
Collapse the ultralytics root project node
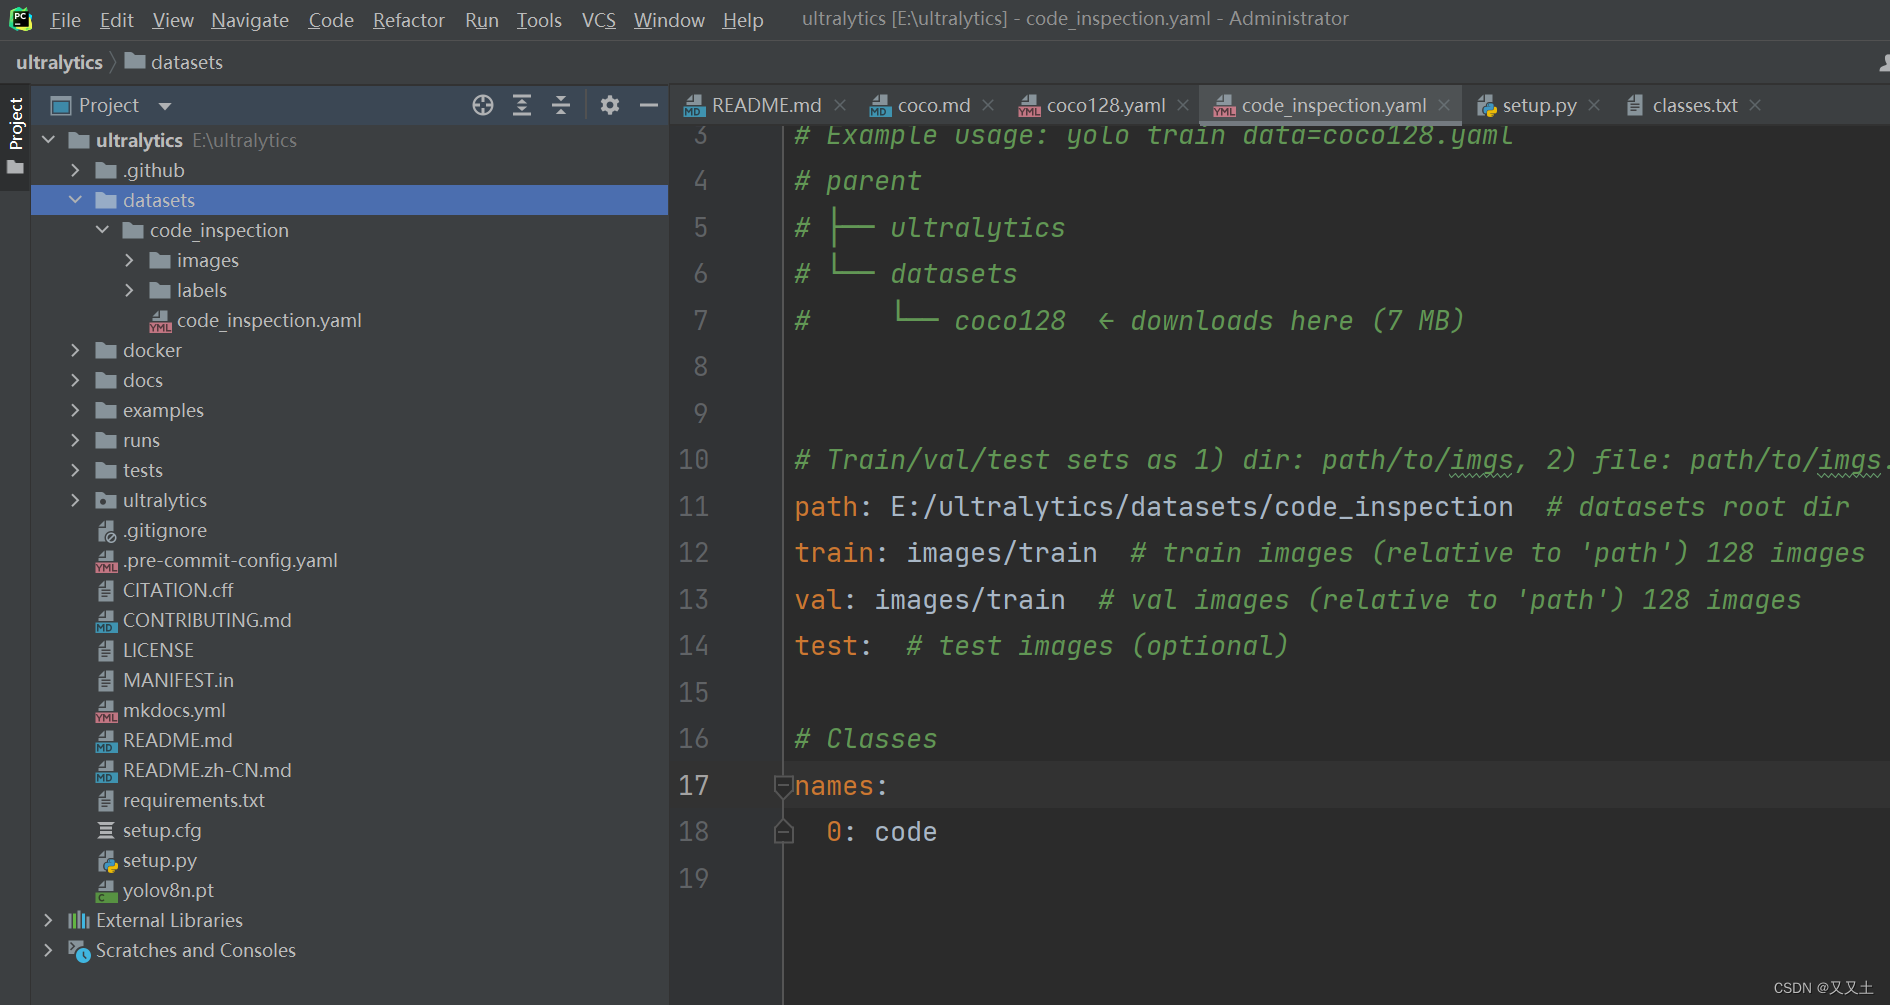click(48, 140)
